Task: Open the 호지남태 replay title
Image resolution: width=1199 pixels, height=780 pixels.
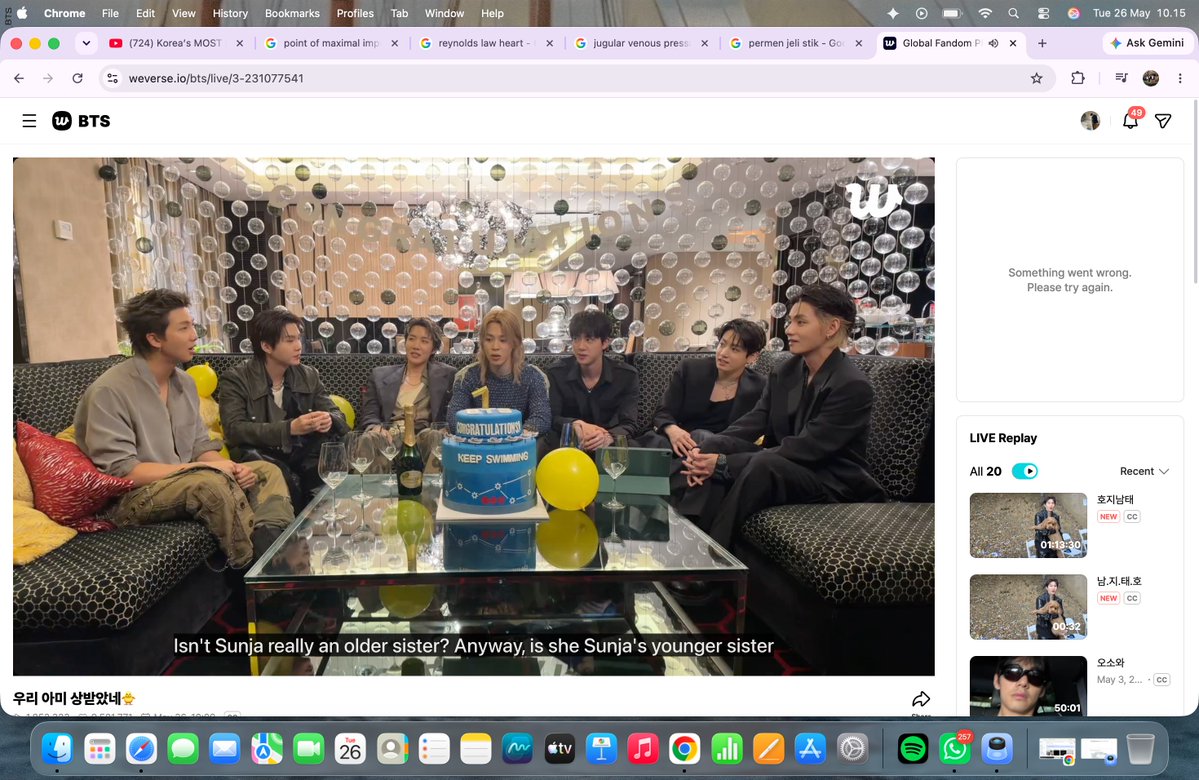Action: [1115, 499]
